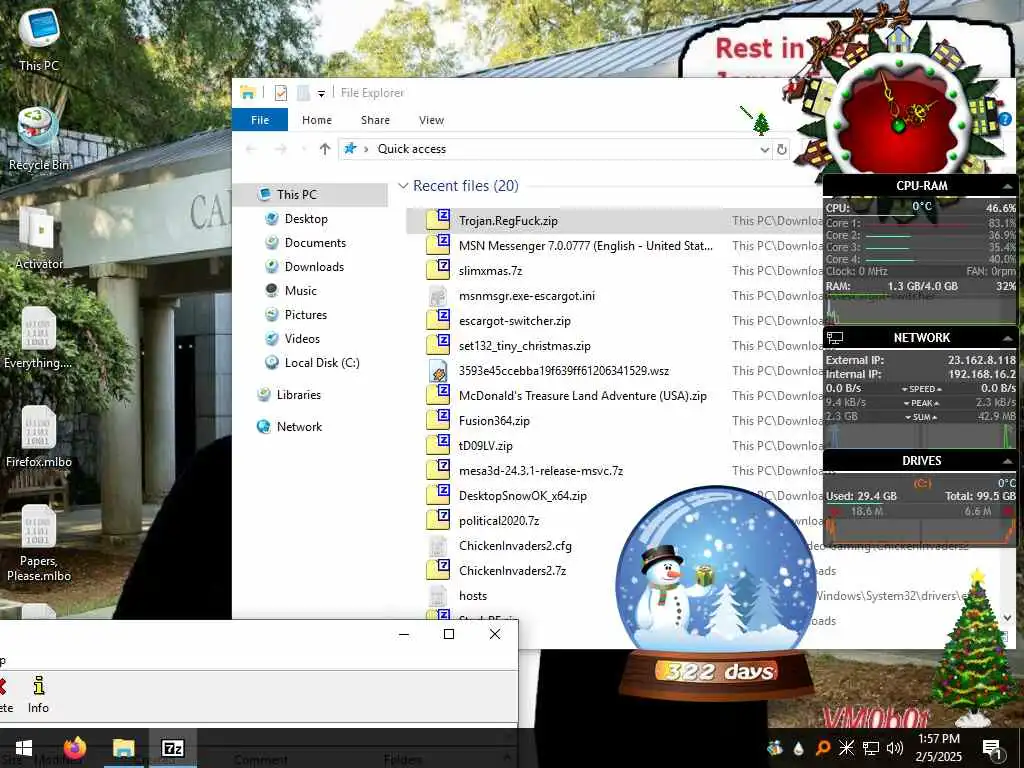
Task: Click the File Explorer folder icon in the title bar
Action: 248,93
